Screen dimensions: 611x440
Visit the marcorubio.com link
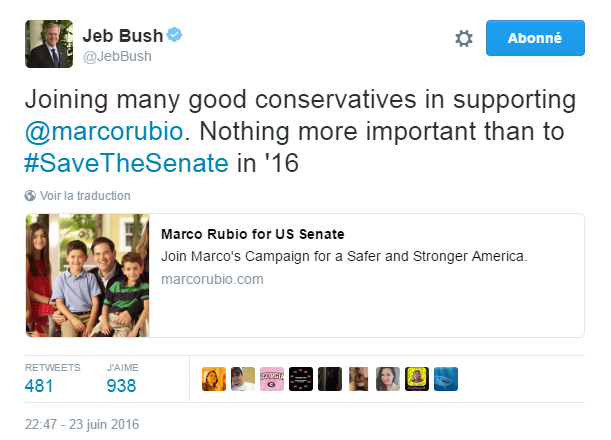[212, 279]
